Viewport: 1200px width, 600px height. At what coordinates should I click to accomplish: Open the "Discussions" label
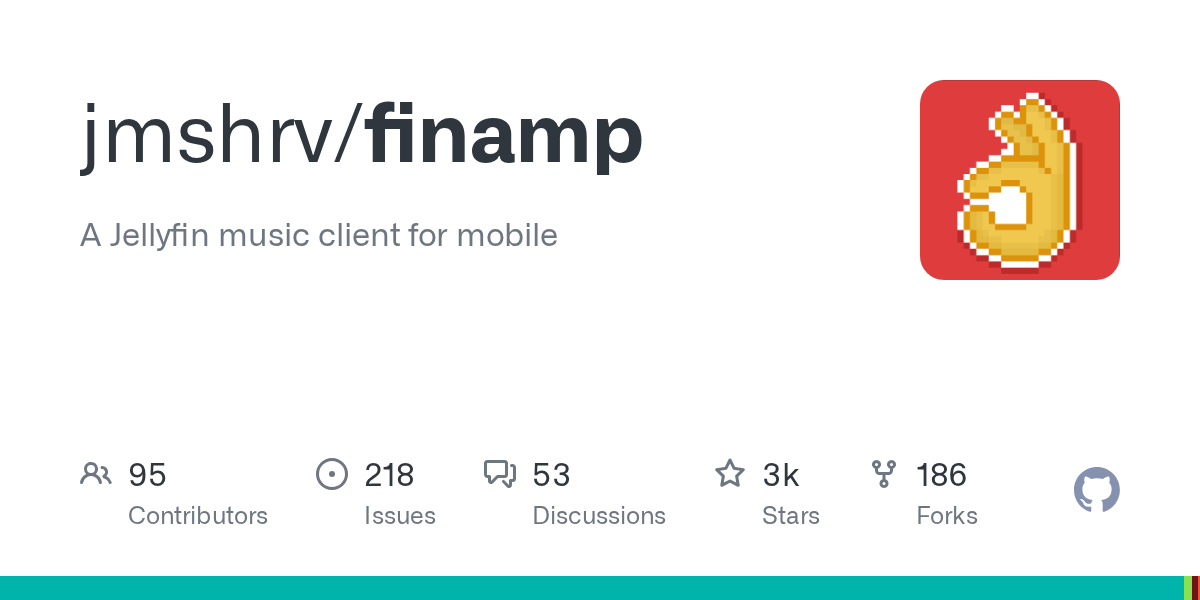click(599, 516)
